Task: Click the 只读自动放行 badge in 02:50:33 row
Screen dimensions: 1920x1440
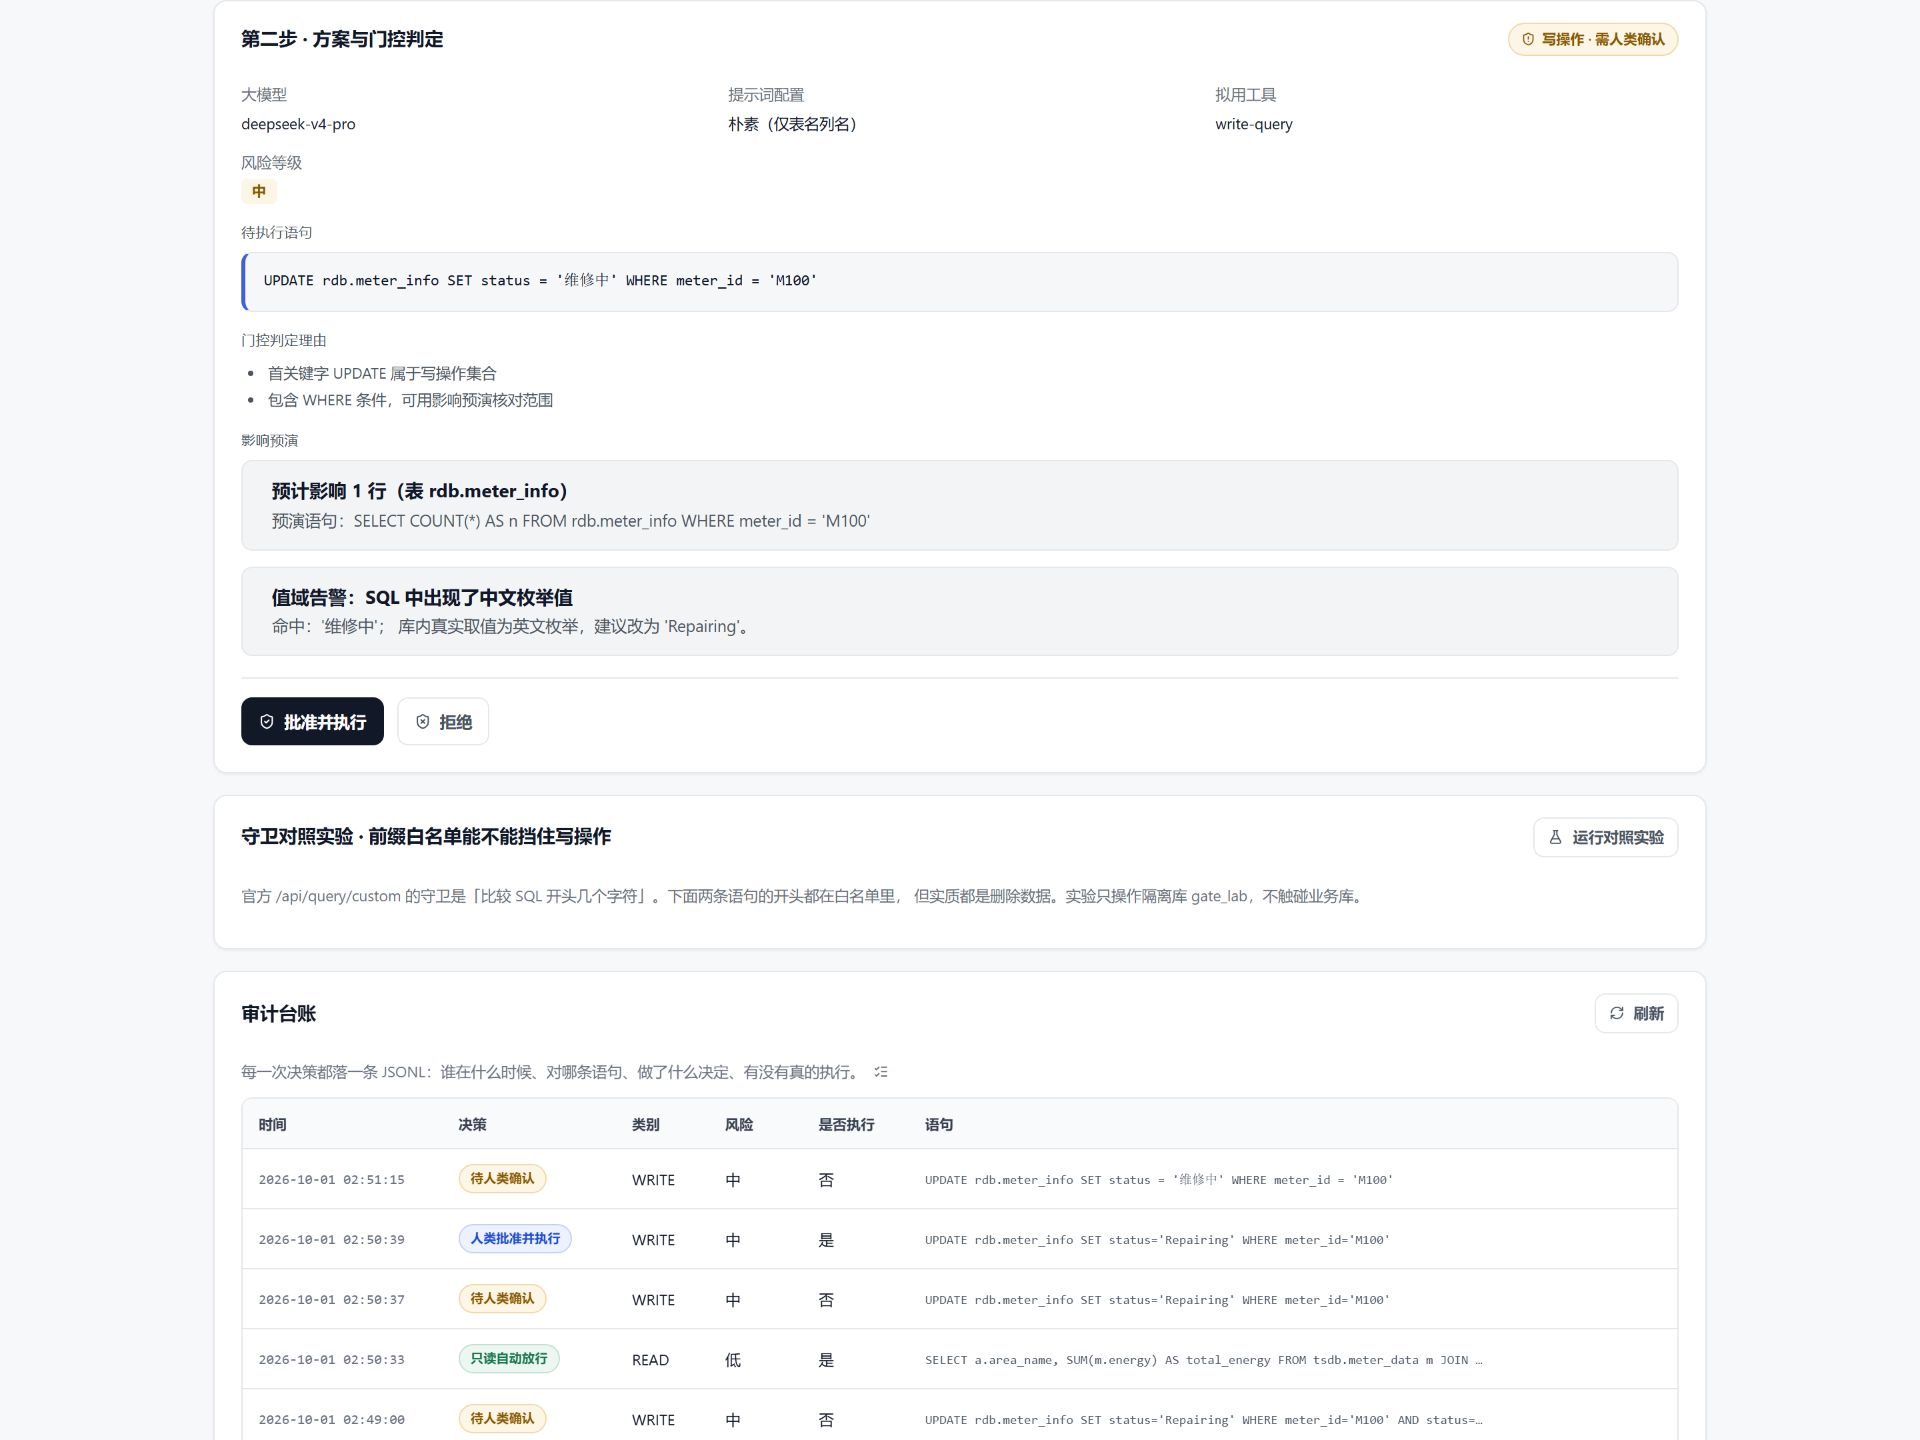Action: click(x=509, y=1359)
